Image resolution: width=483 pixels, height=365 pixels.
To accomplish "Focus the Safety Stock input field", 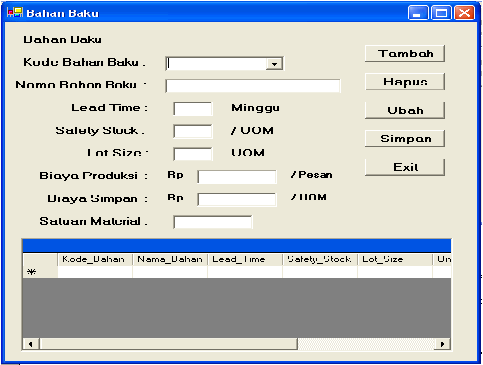I will point(193,131).
